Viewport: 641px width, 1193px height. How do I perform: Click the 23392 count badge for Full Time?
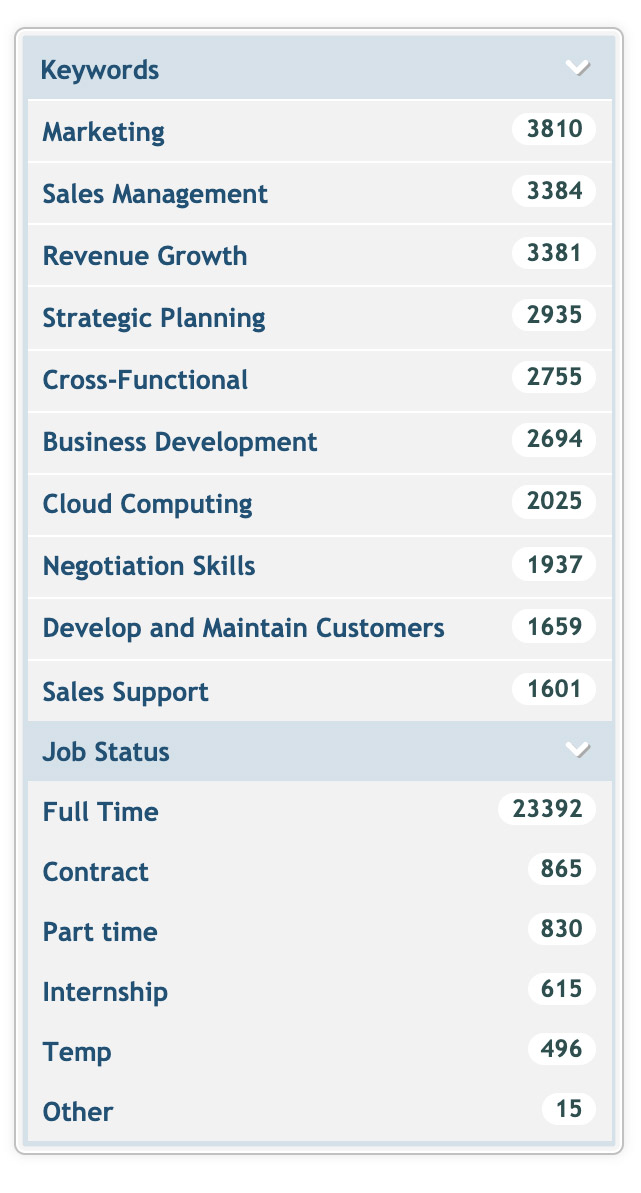coord(547,809)
